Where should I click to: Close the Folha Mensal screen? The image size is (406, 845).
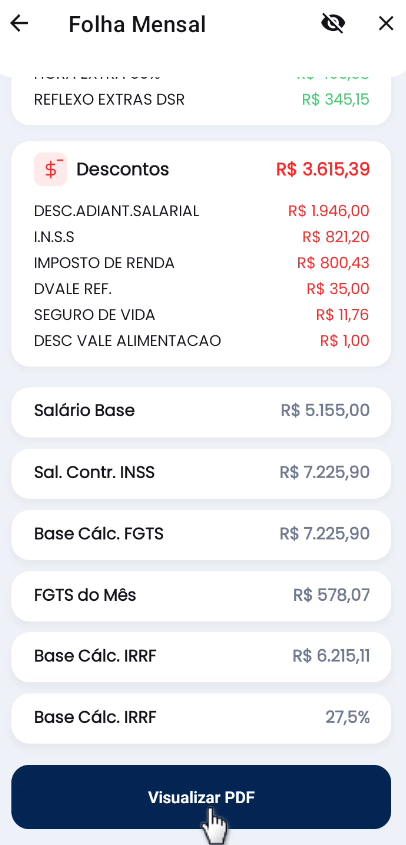[386, 24]
